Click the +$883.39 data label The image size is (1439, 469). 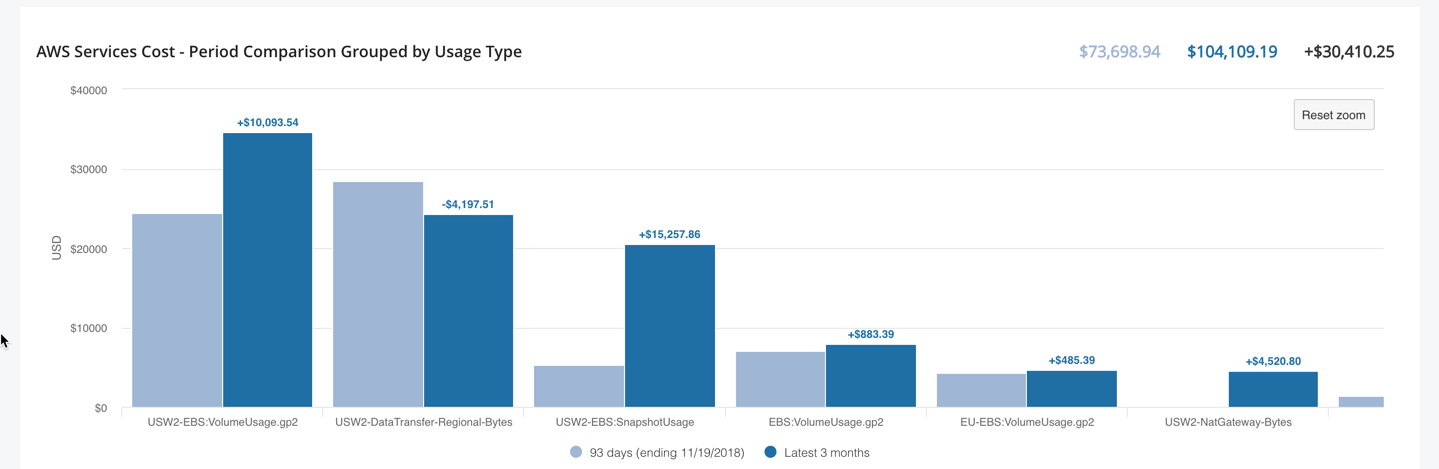871,334
